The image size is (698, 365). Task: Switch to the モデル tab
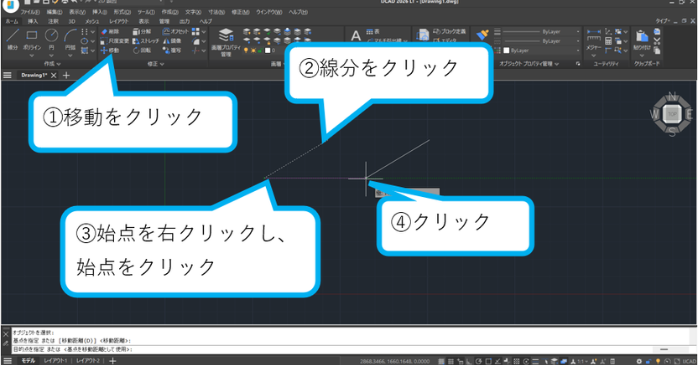pos(28,361)
